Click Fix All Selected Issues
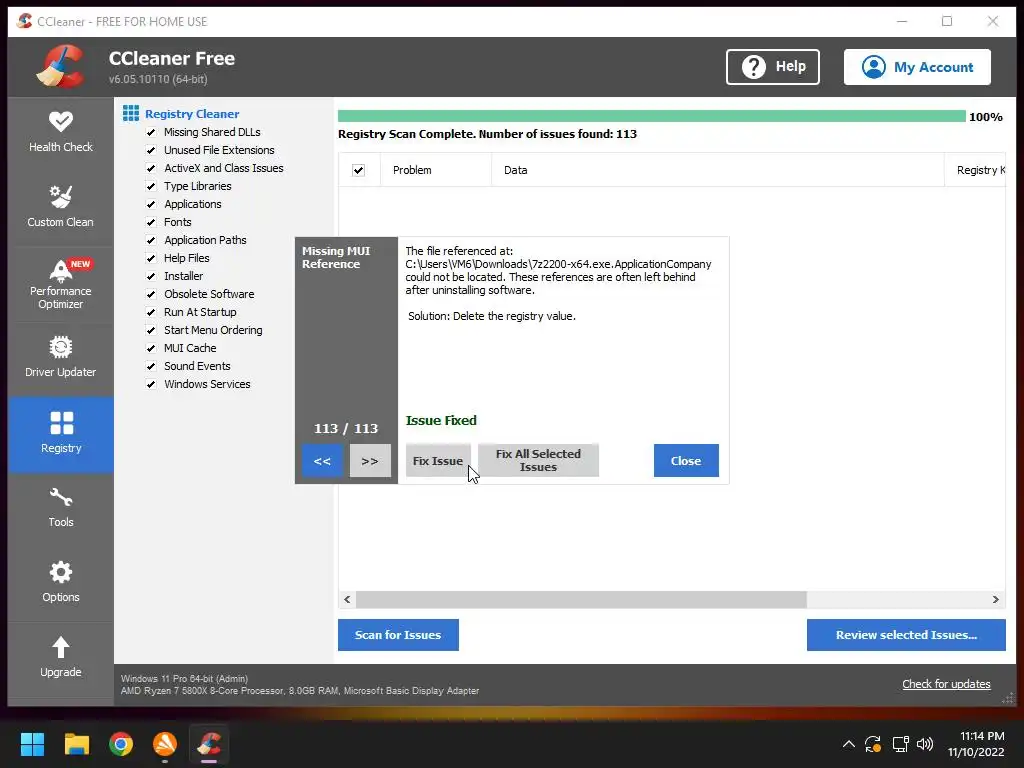The image size is (1024, 768). point(538,460)
